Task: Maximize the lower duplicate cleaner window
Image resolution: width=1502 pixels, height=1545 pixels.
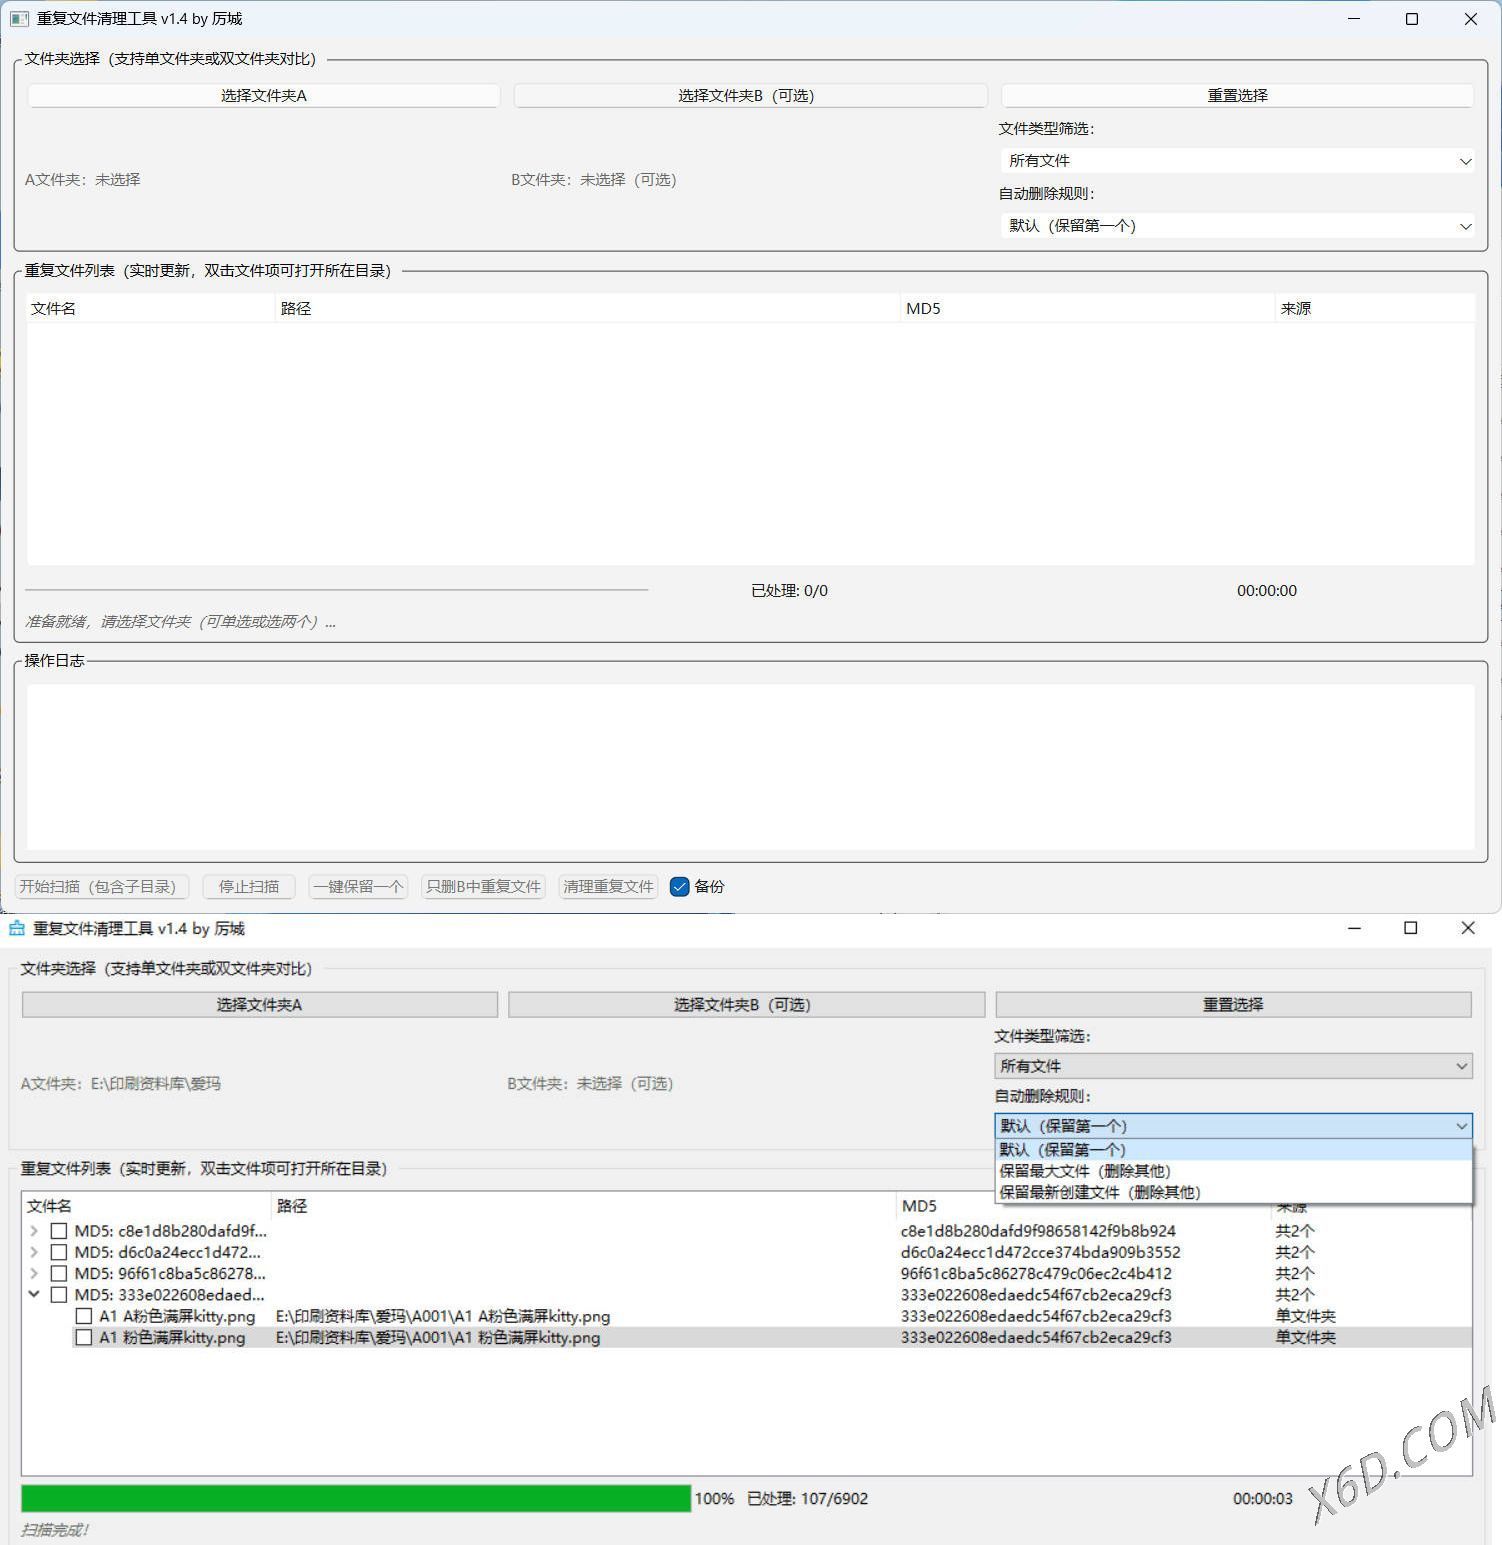Action: click(x=1410, y=928)
